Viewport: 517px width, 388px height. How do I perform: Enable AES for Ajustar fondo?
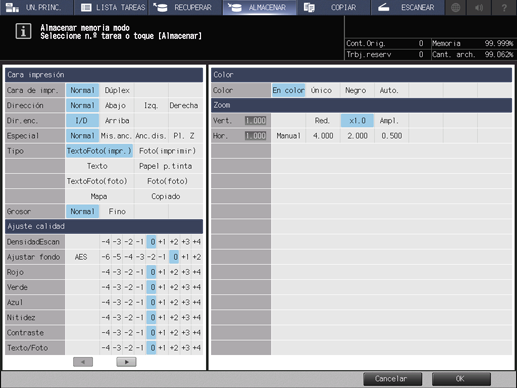click(81, 257)
